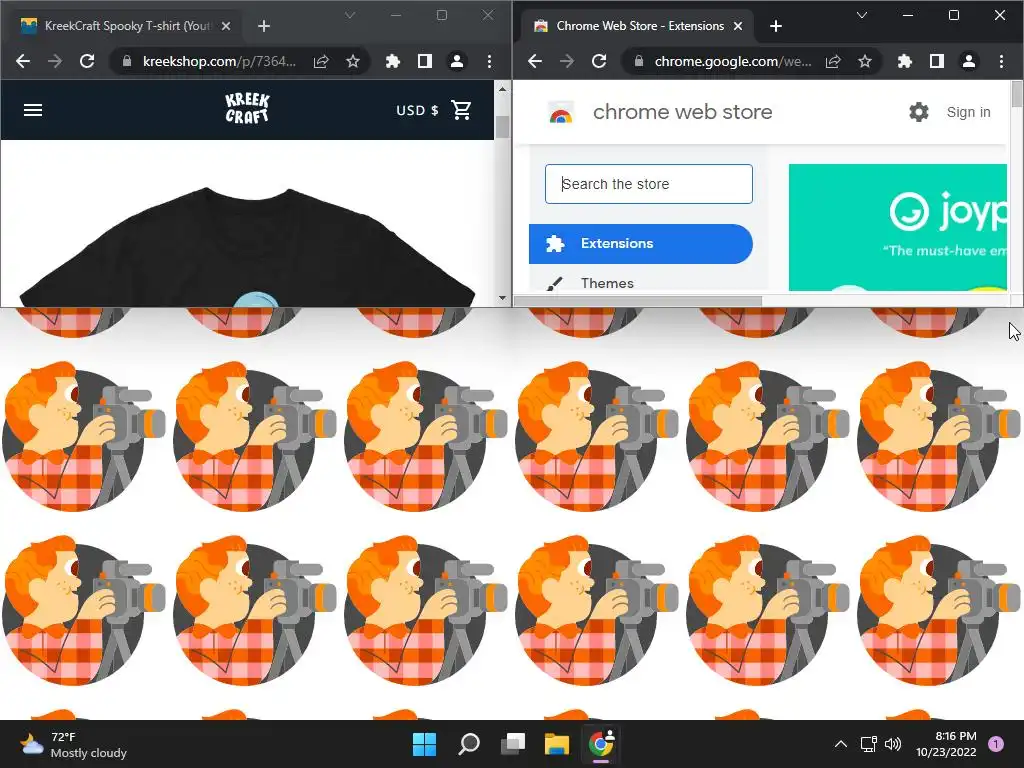Toggle side panel in KreekCraft window
This screenshot has height=768, width=1024.
tap(424, 61)
